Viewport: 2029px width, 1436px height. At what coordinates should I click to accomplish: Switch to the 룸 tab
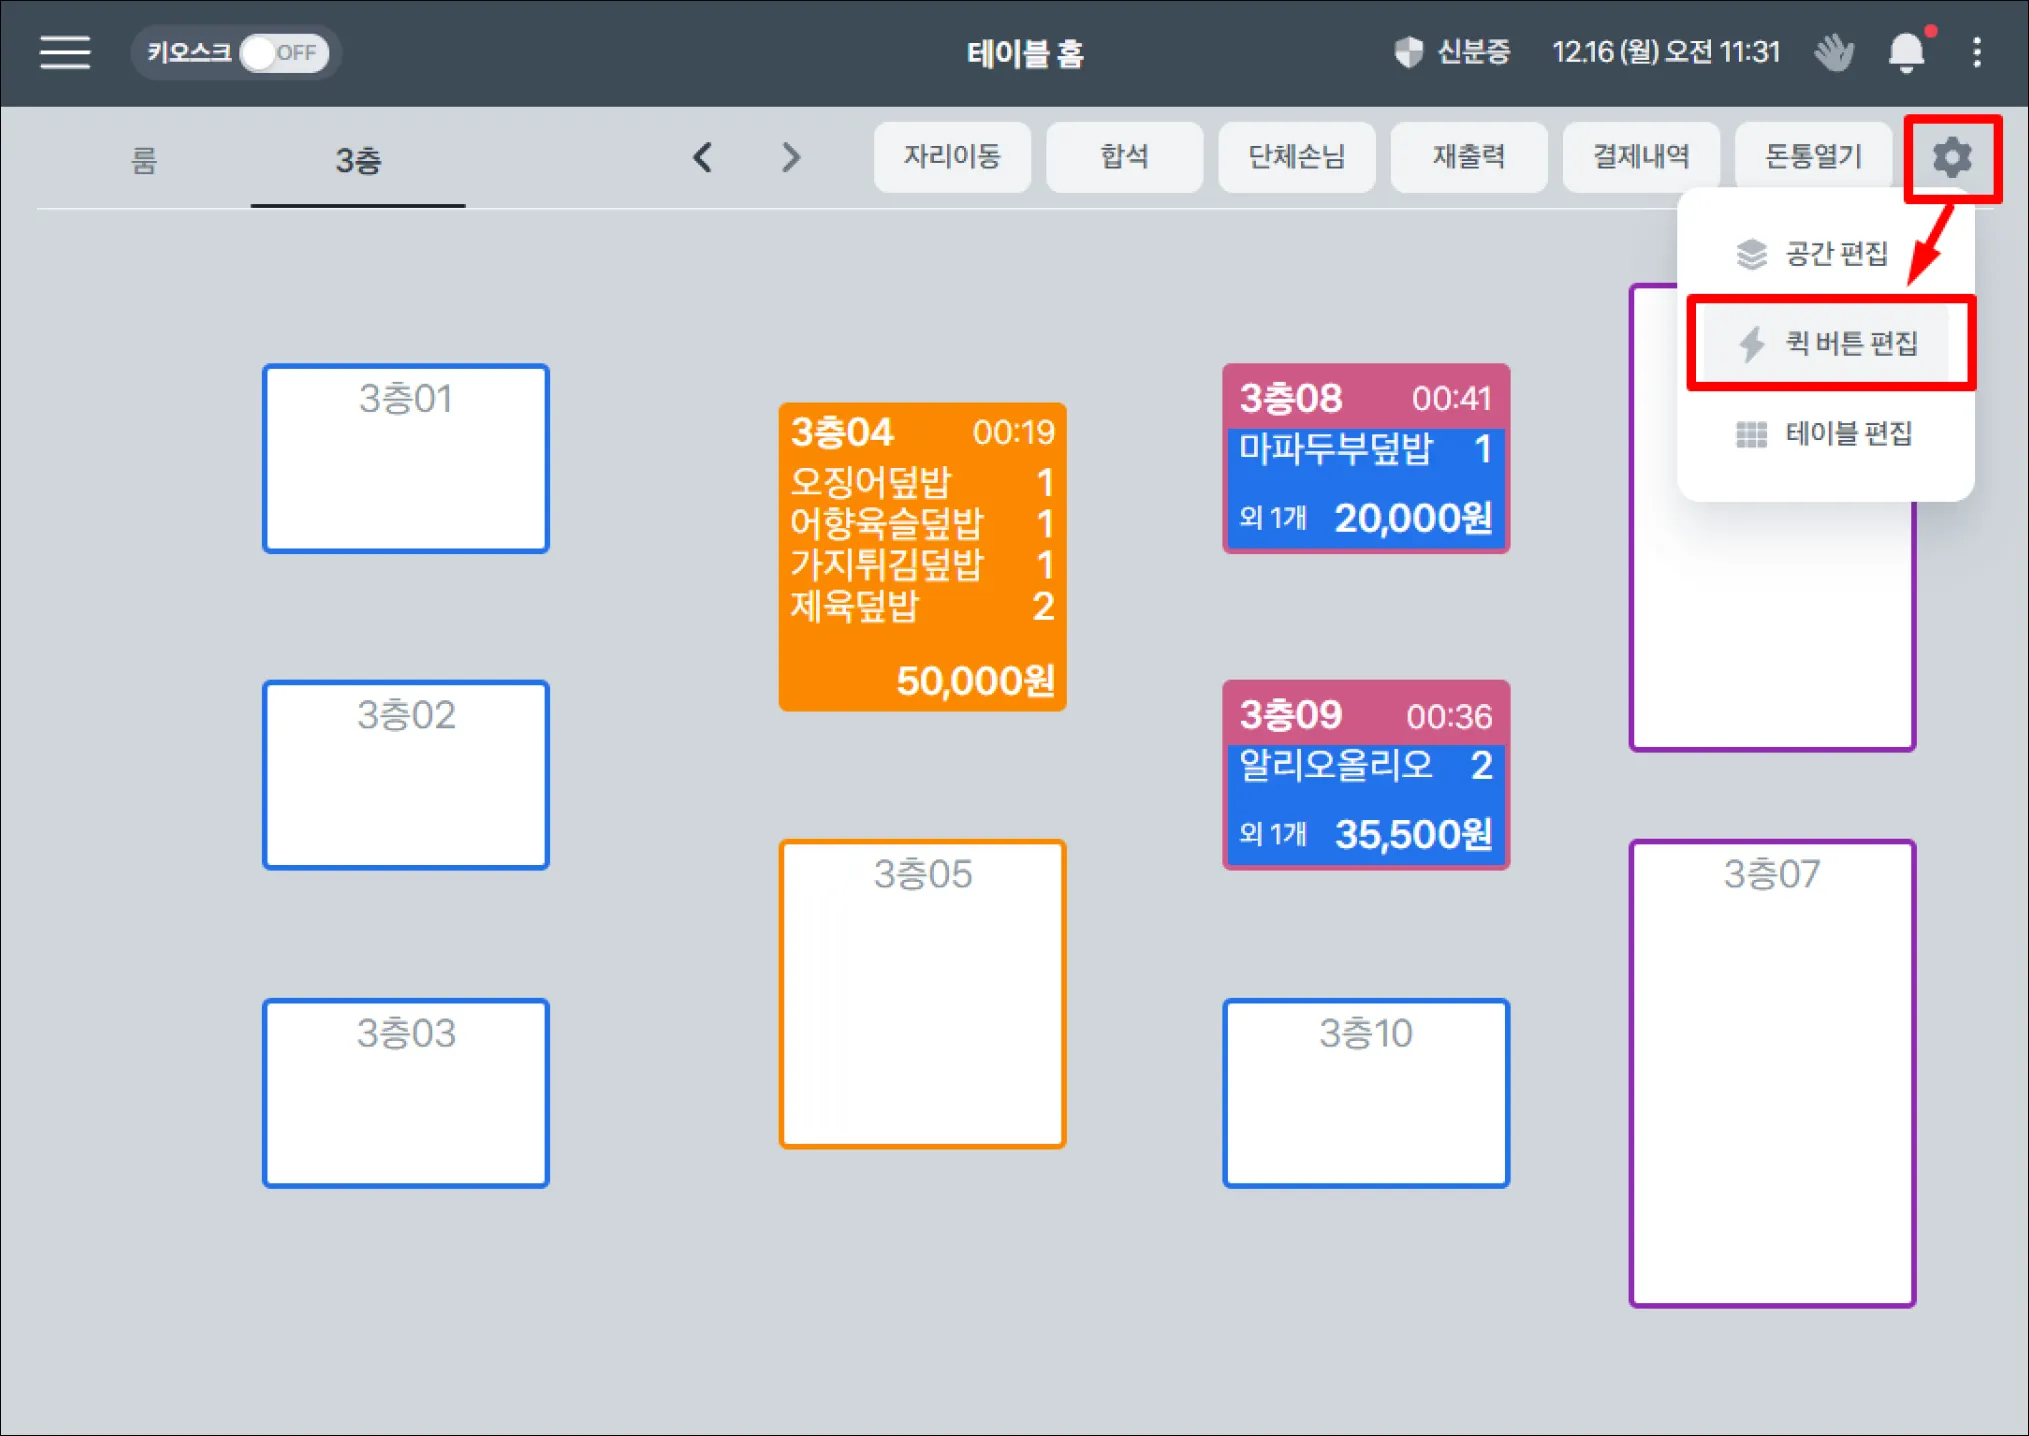pyautogui.click(x=144, y=160)
